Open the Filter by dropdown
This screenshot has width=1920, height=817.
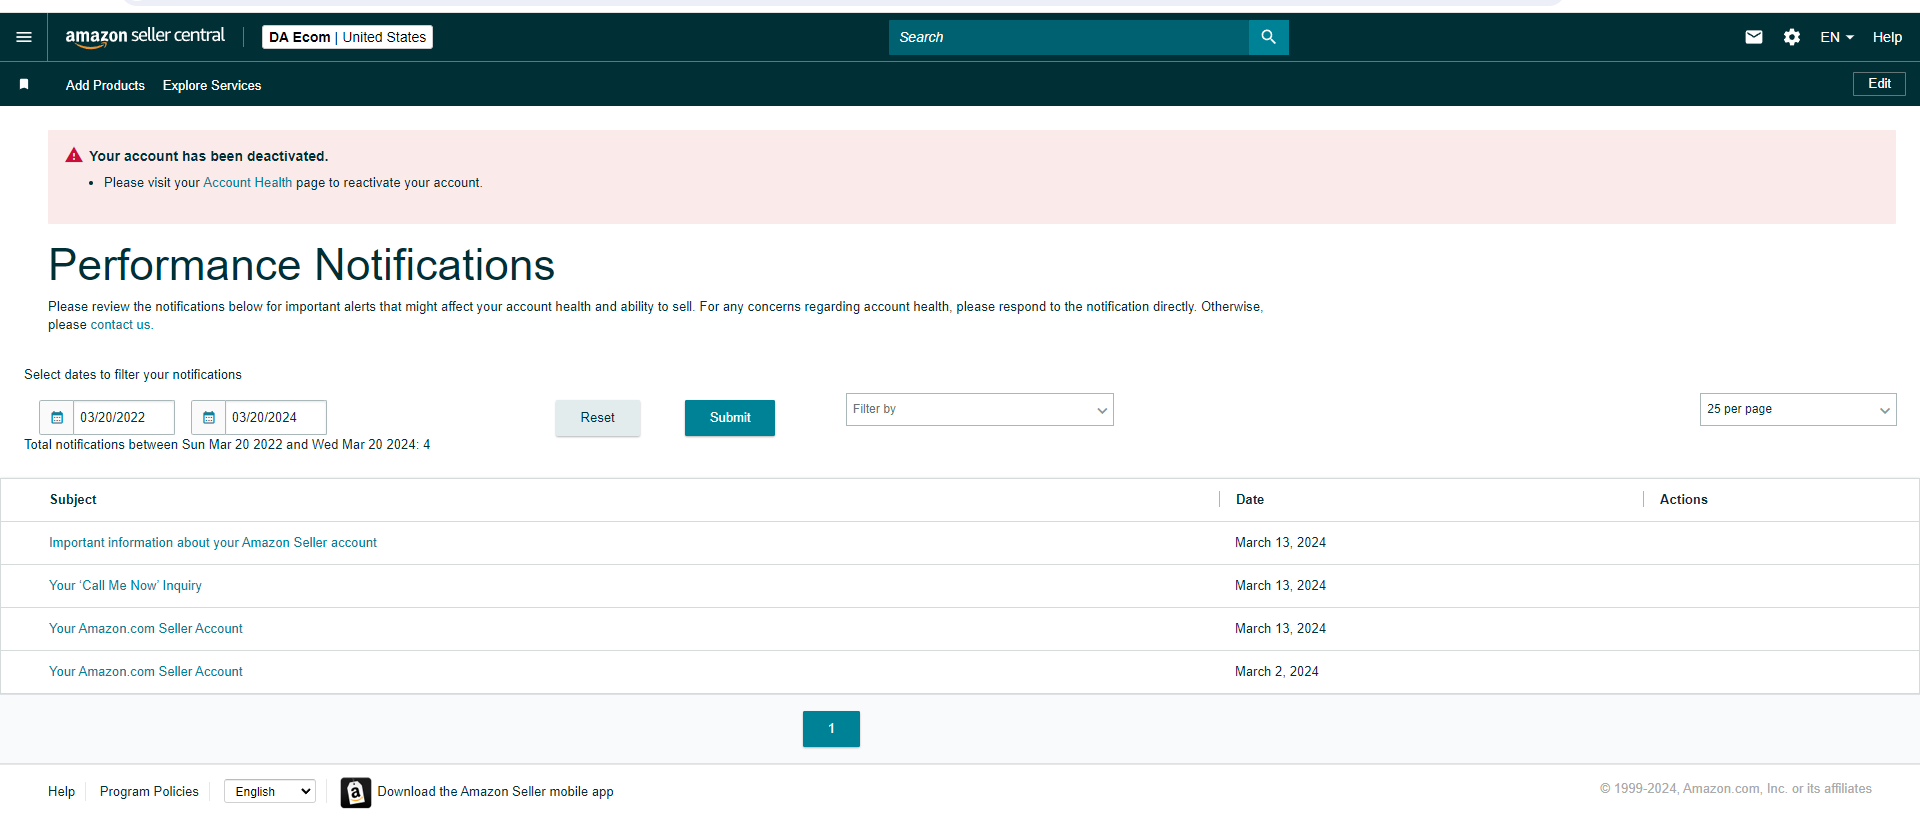click(980, 409)
